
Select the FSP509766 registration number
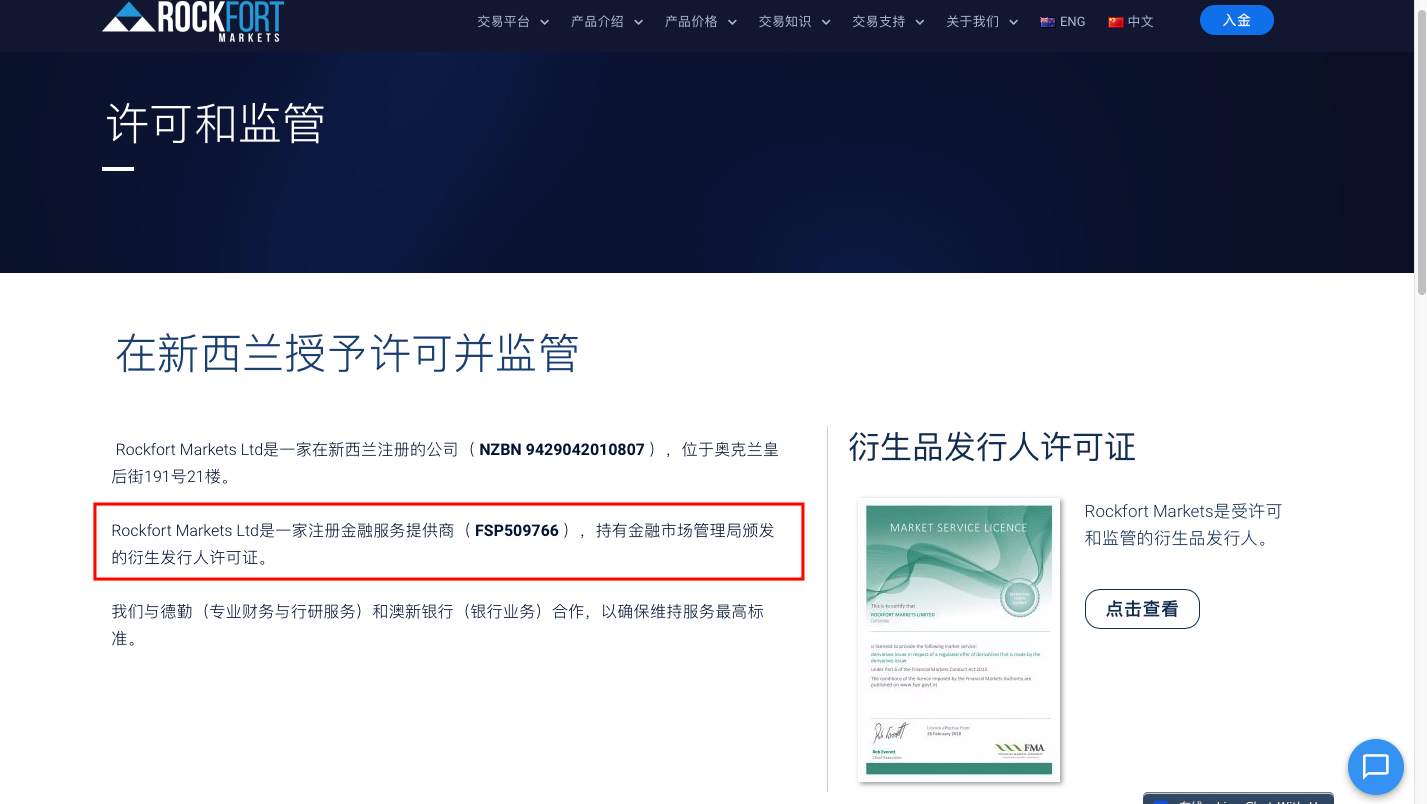pos(517,531)
